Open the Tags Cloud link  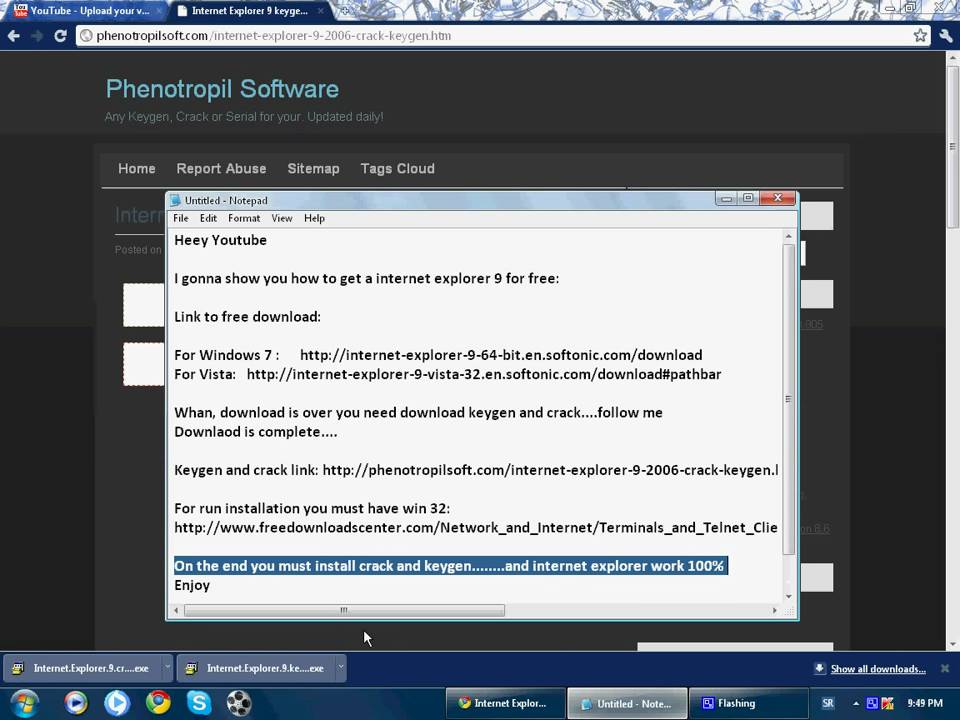tap(397, 168)
